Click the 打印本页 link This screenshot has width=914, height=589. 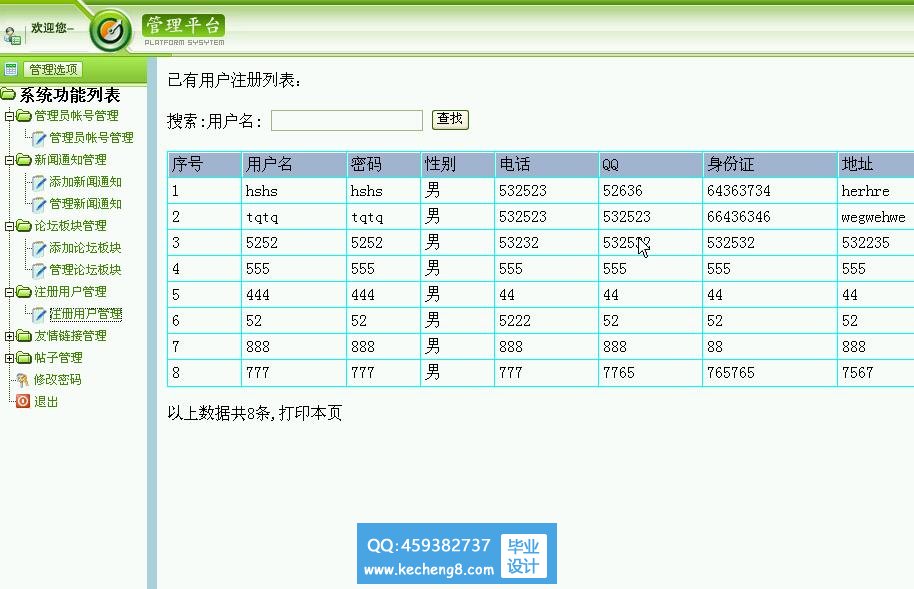310,413
